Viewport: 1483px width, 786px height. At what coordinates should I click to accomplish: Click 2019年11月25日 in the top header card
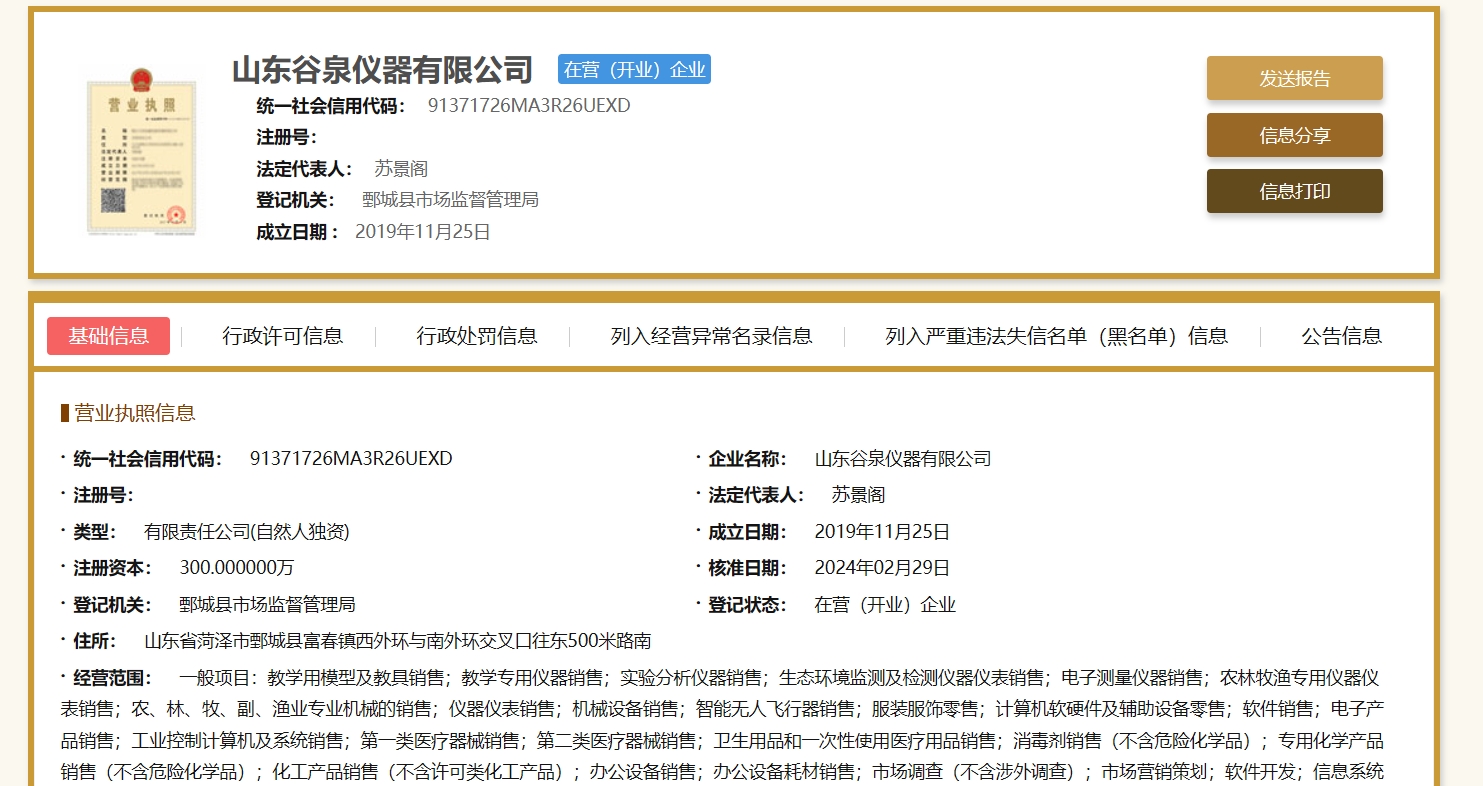(x=423, y=232)
